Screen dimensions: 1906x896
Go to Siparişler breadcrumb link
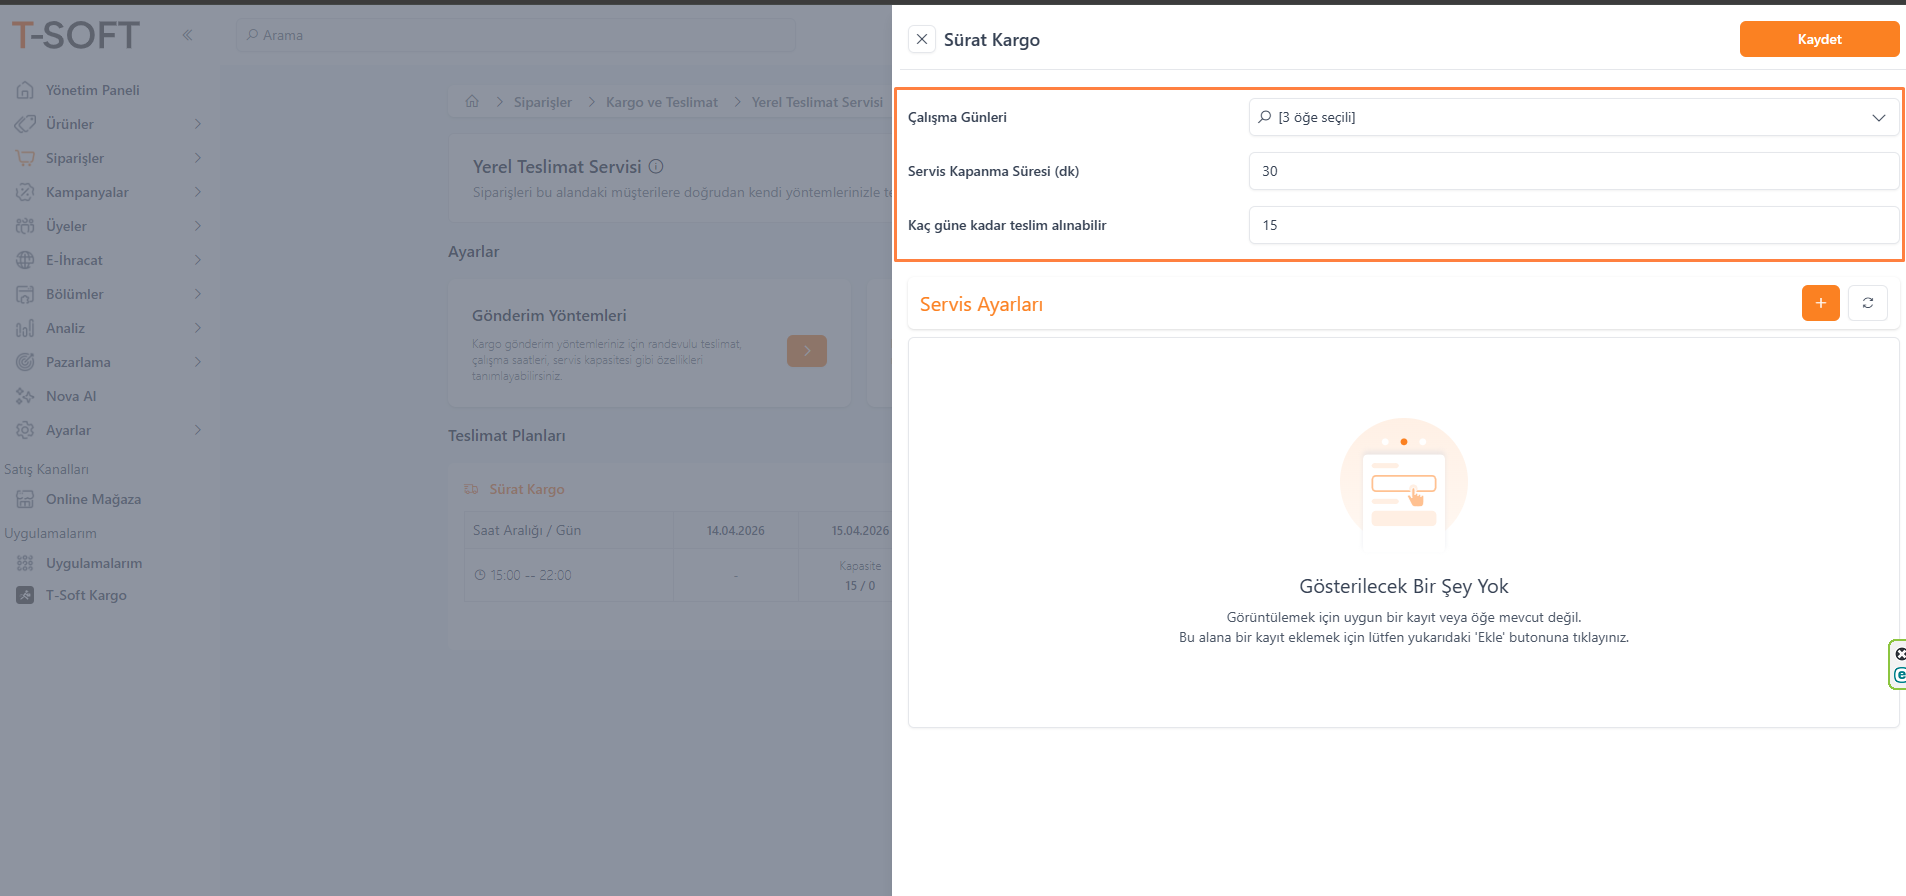click(543, 102)
